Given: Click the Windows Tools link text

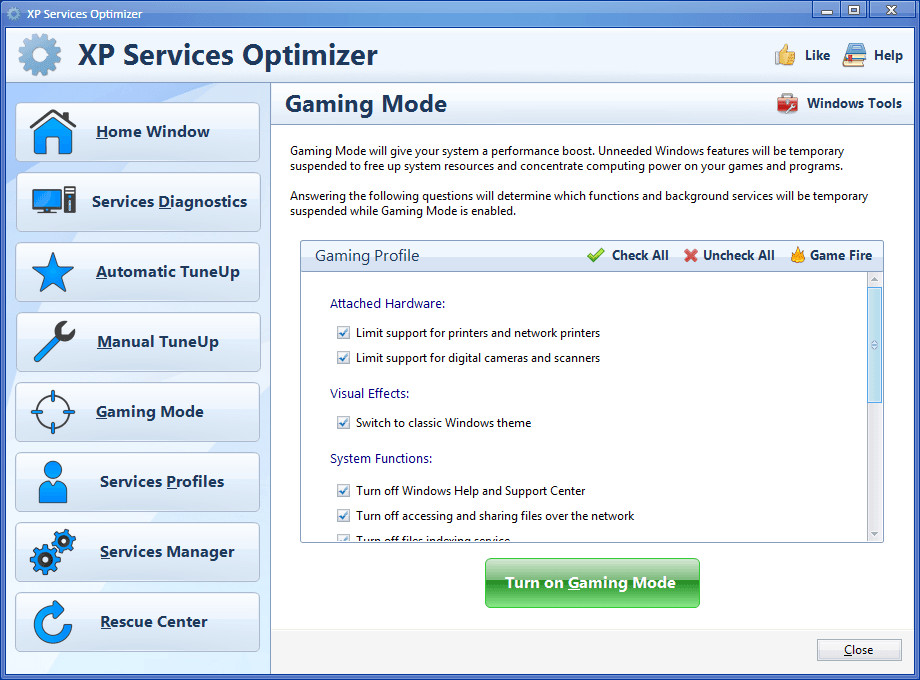Looking at the screenshot, I should coord(854,103).
